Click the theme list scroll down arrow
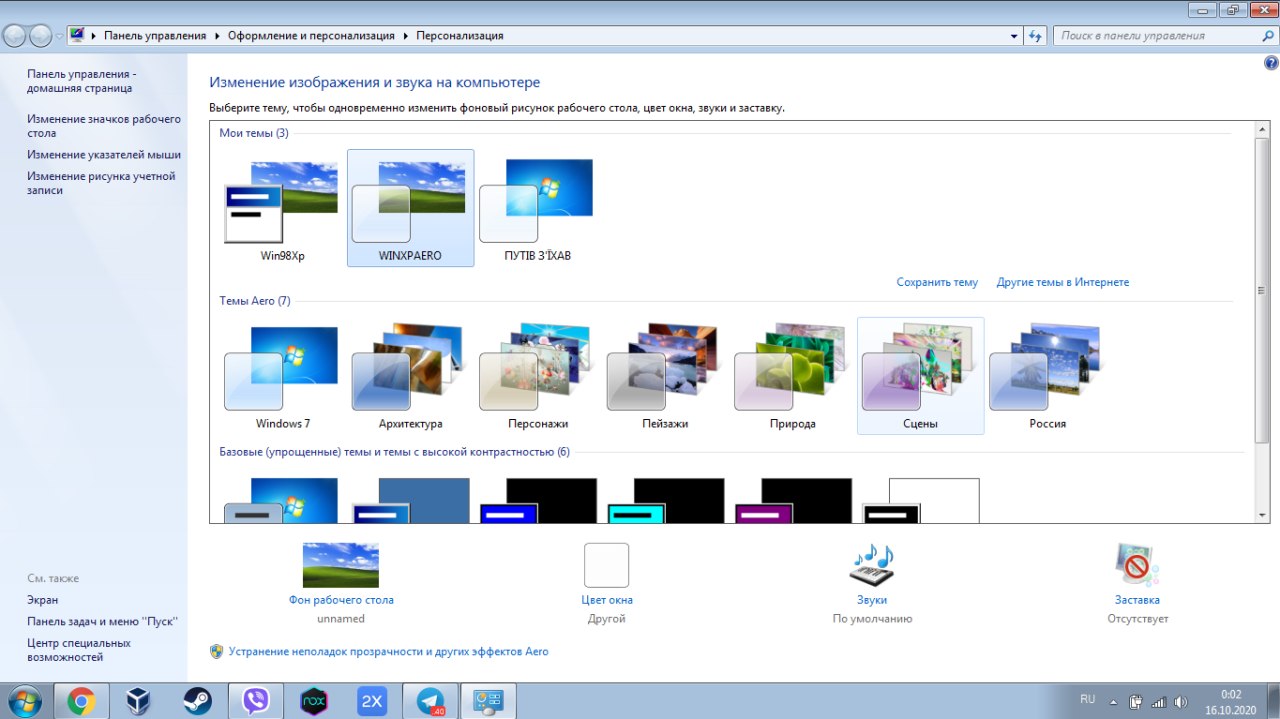Viewport: 1280px width, 719px height. (x=1263, y=515)
